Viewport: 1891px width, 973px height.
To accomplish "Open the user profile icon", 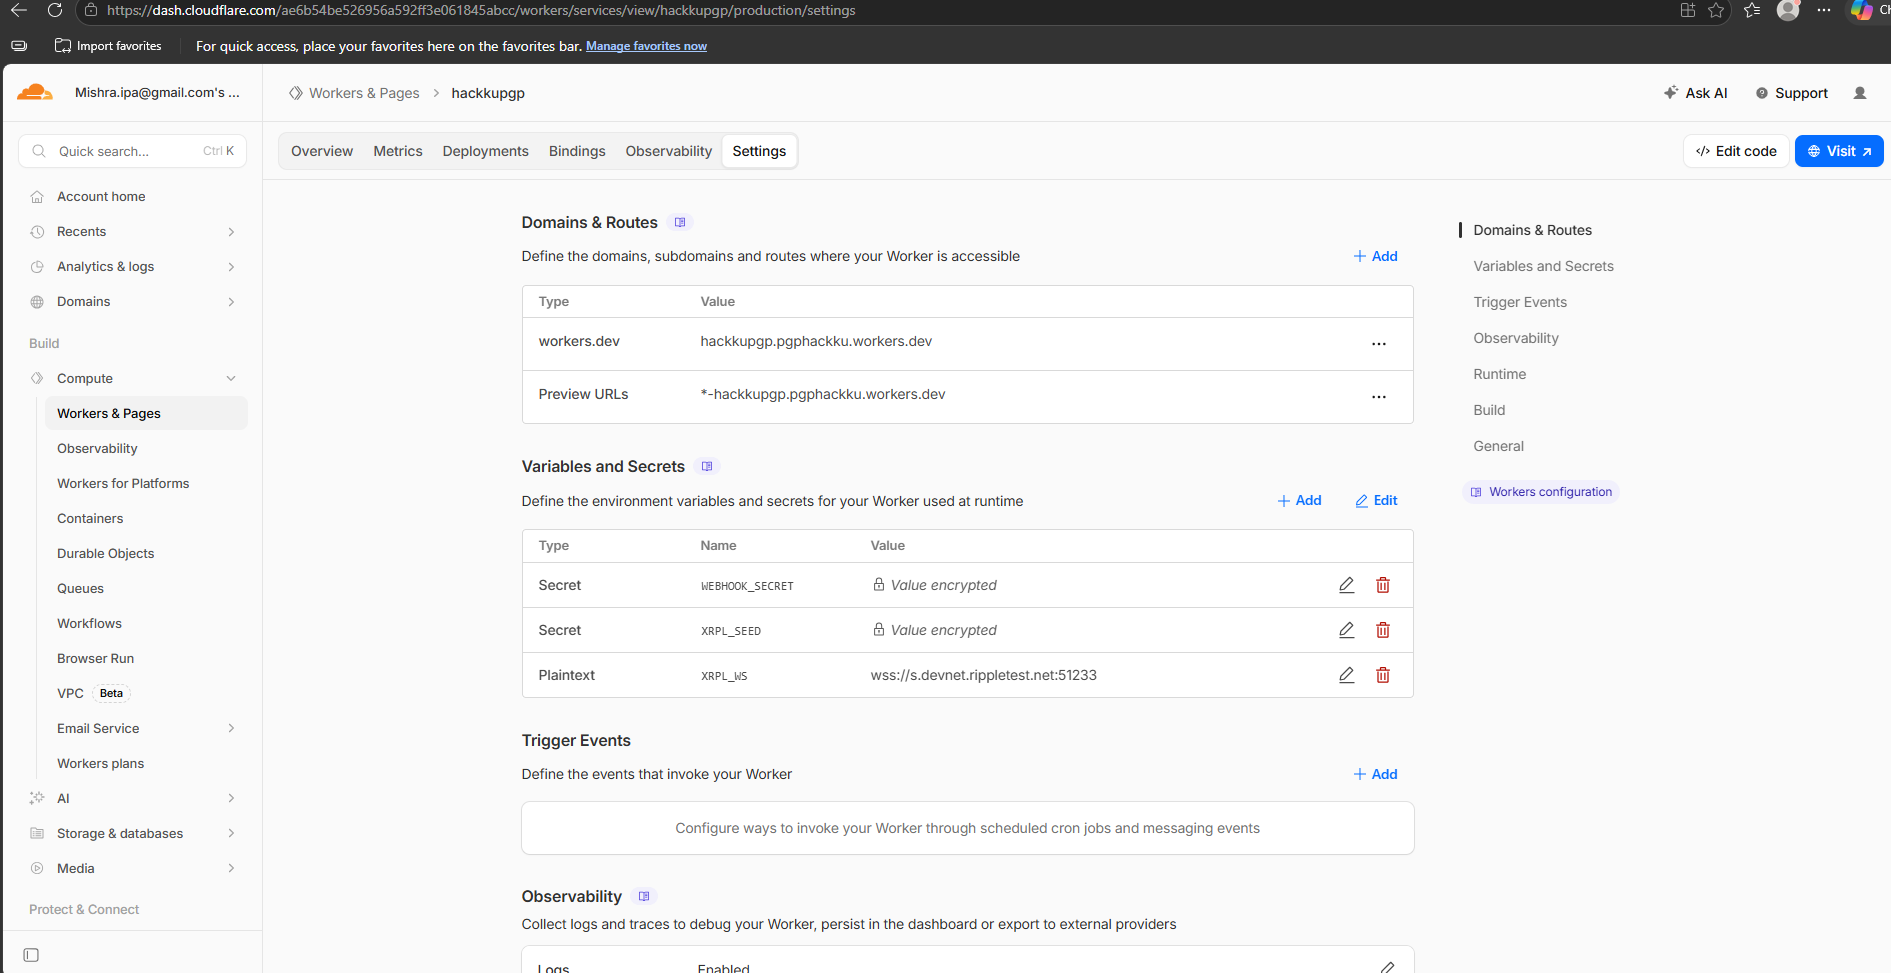I will (x=1860, y=93).
